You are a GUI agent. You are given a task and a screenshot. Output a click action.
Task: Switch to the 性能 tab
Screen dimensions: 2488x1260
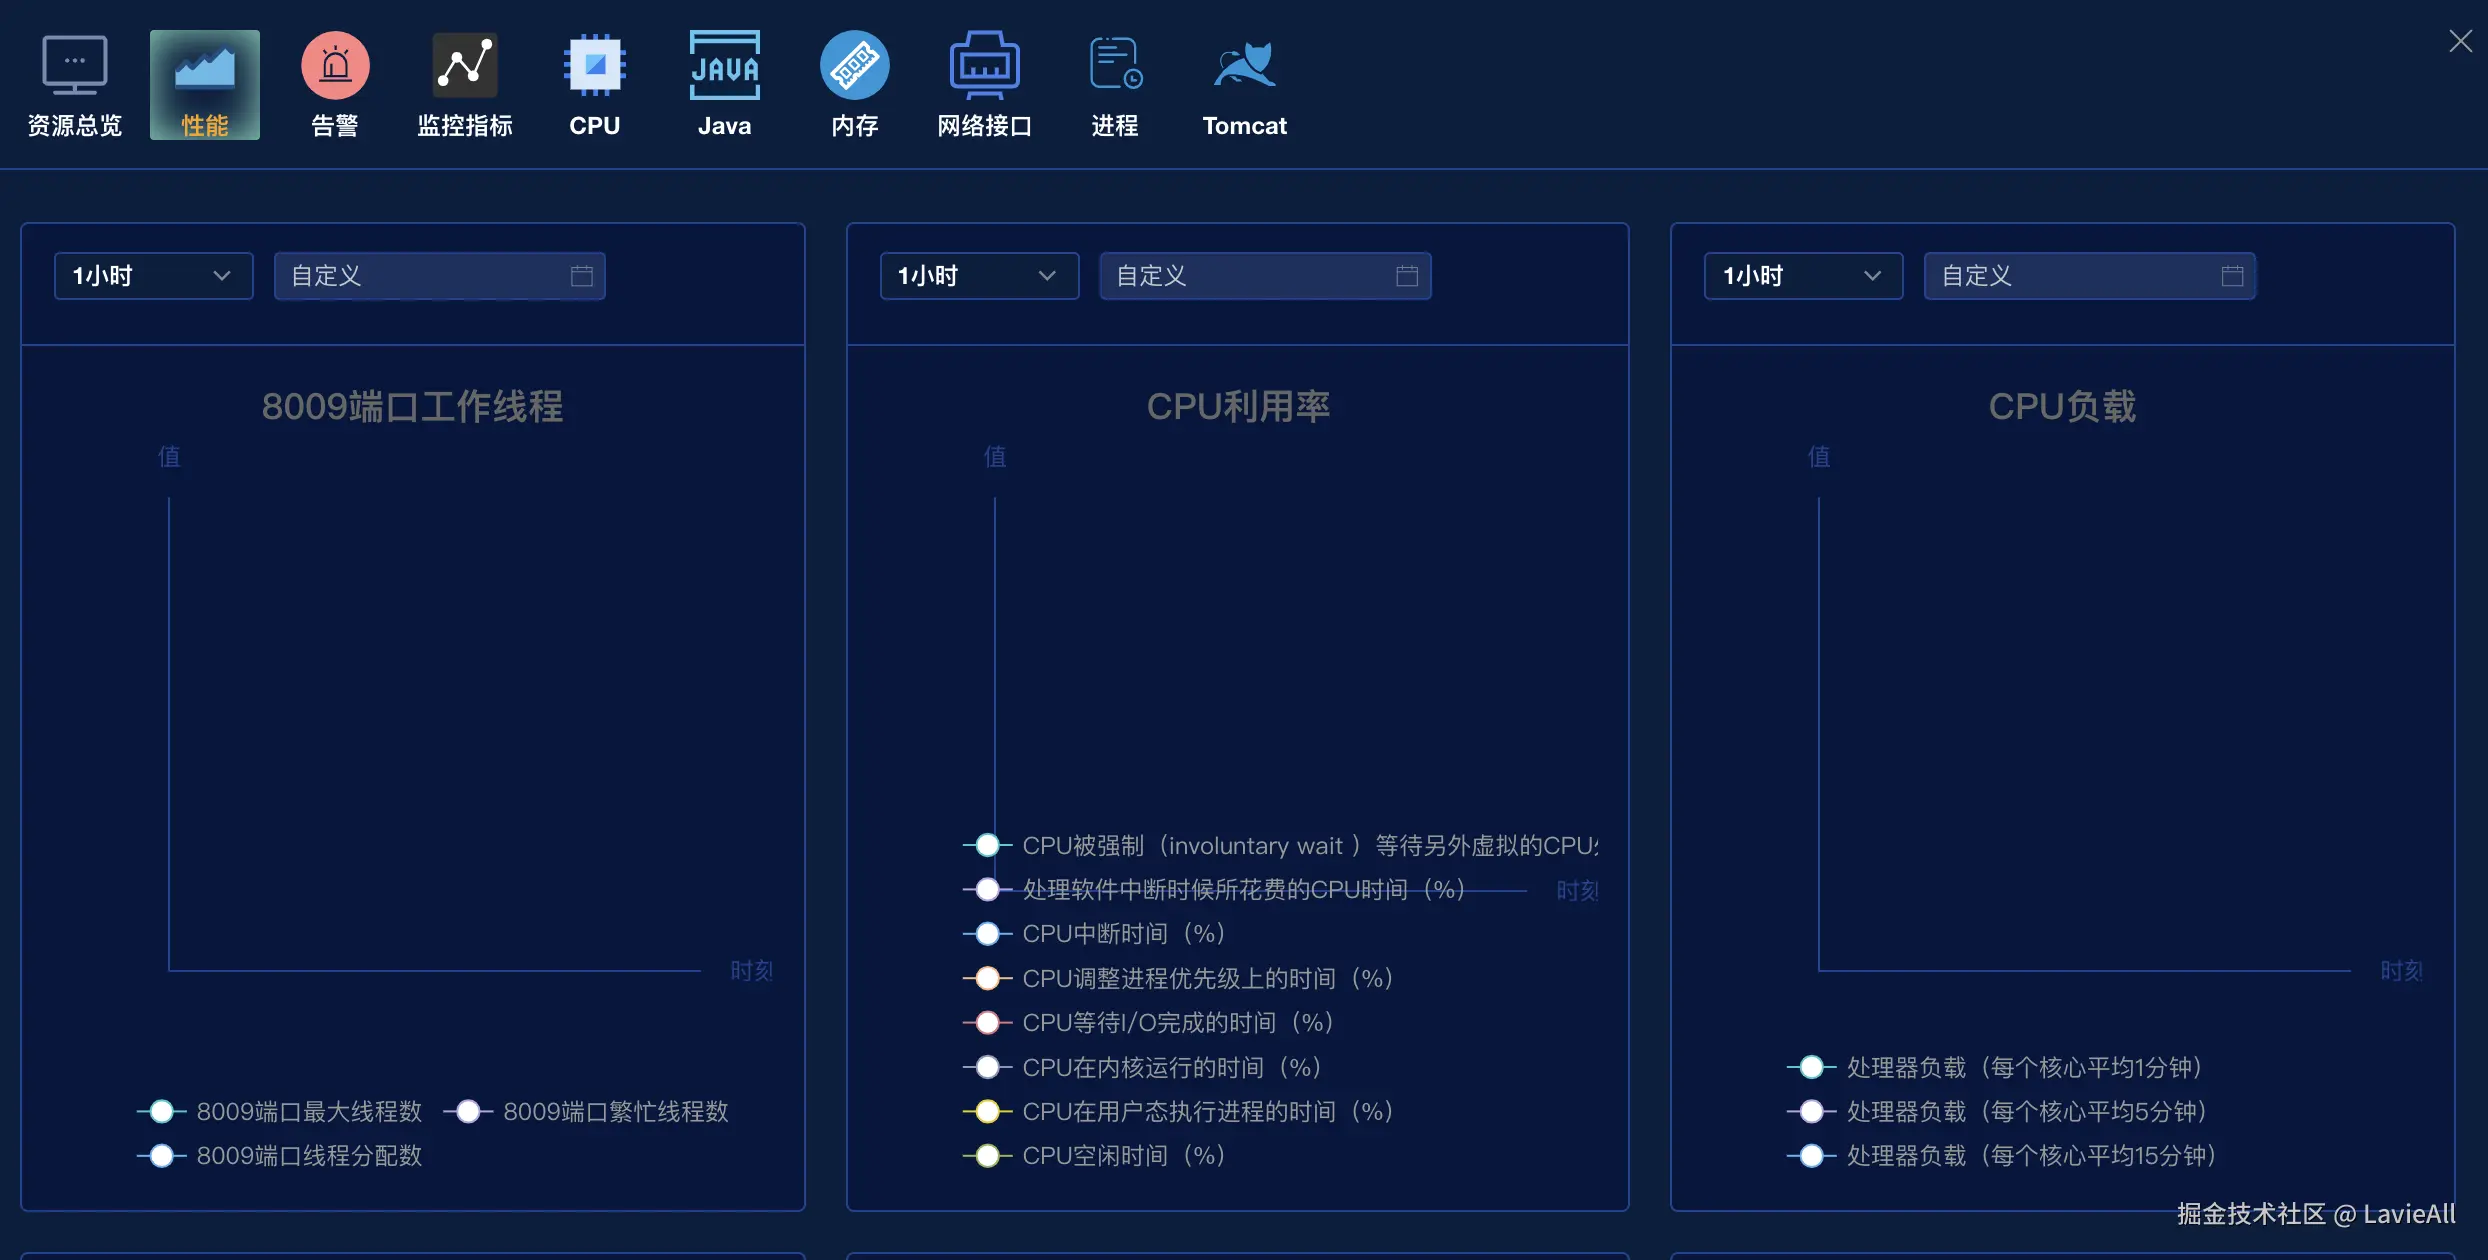point(205,85)
